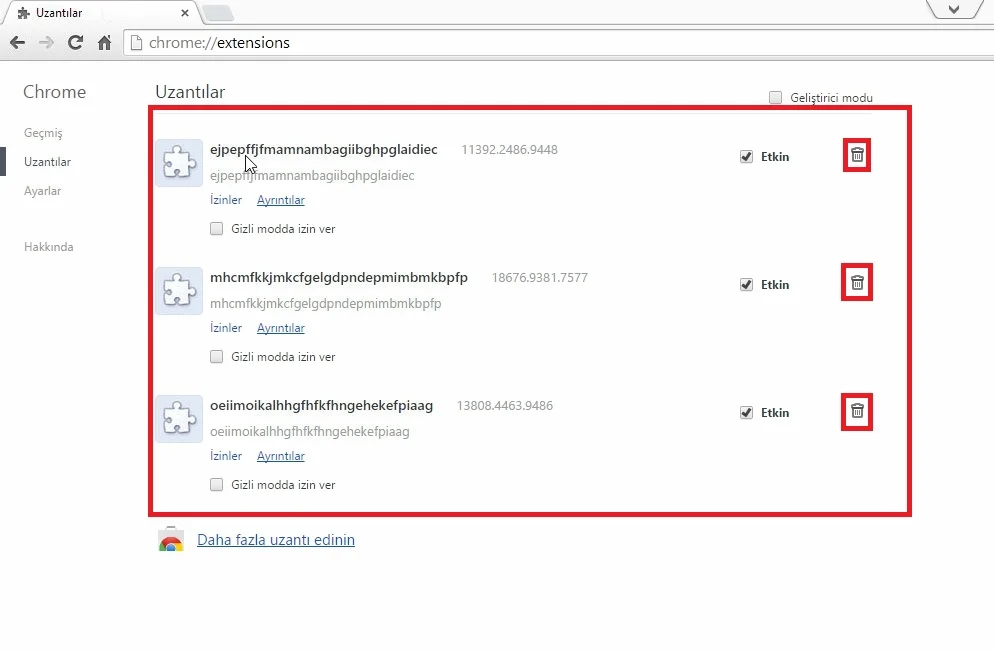Click the browser forward arrow
The width and height of the screenshot is (994, 653).
46,43
